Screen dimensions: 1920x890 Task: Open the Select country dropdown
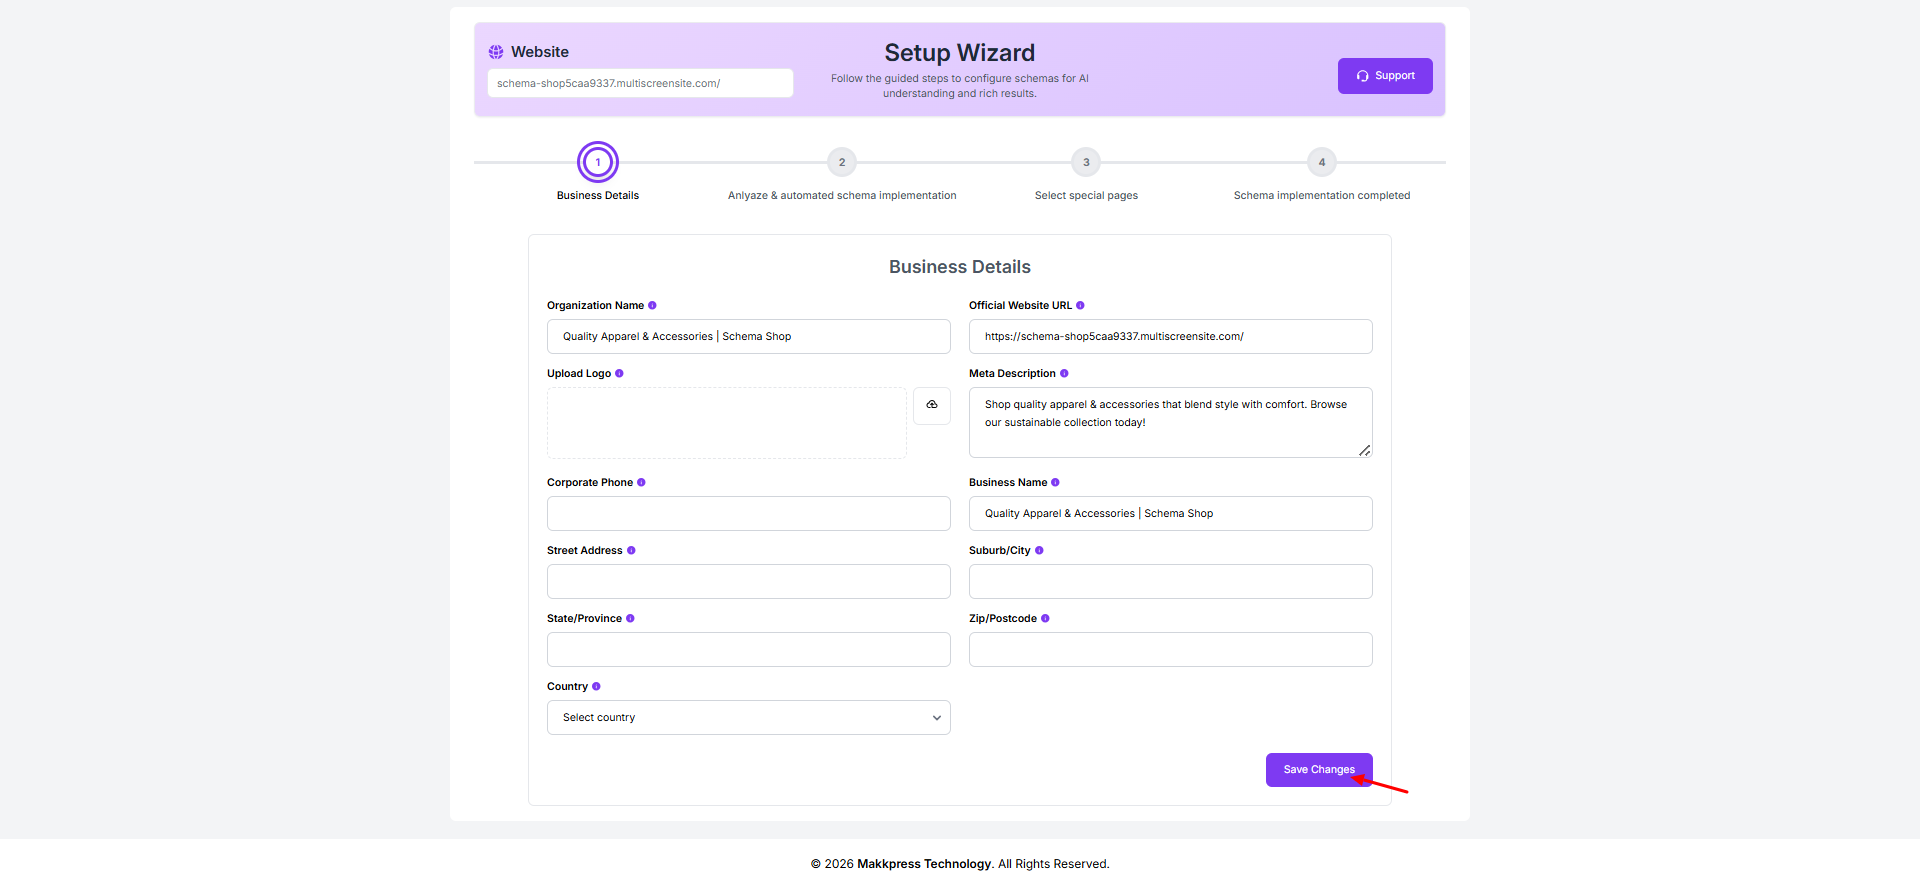tap(748, 718)
